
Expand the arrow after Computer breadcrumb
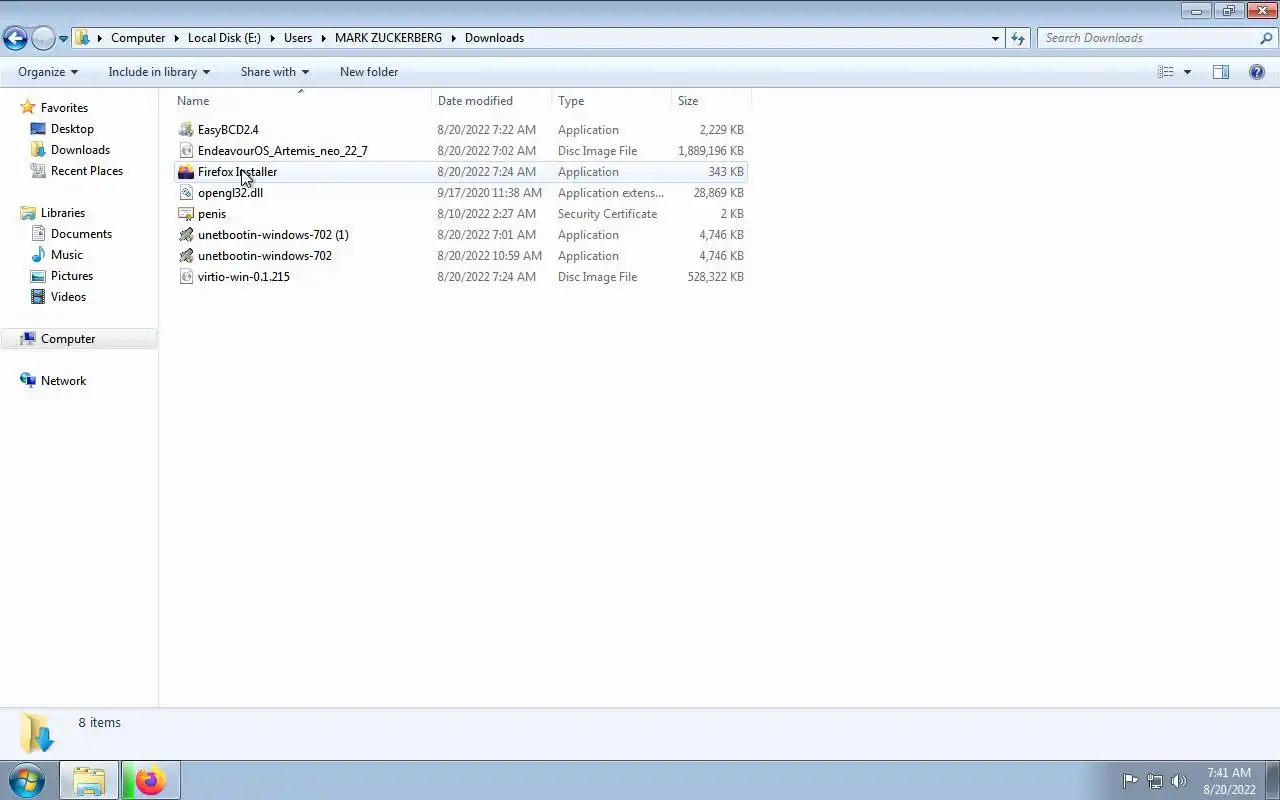[177, 38]
